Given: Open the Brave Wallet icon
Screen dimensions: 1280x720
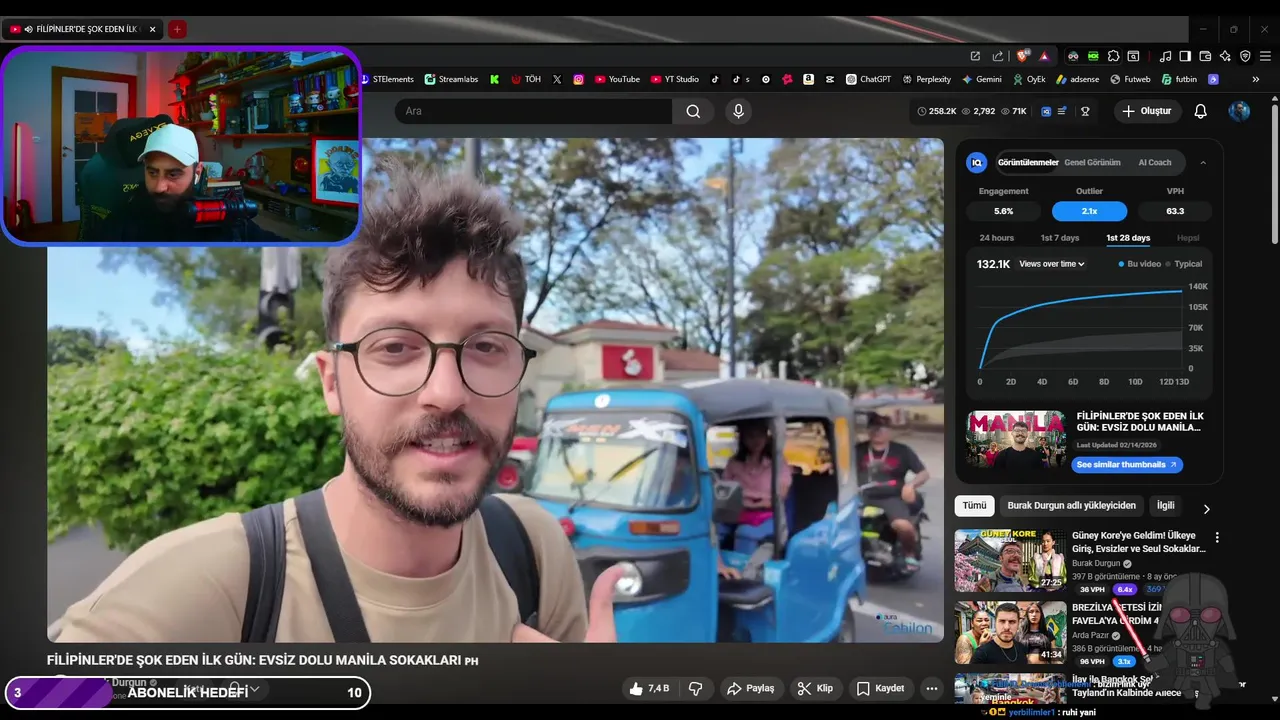Looking at the screenshot, I should 1205,56.
